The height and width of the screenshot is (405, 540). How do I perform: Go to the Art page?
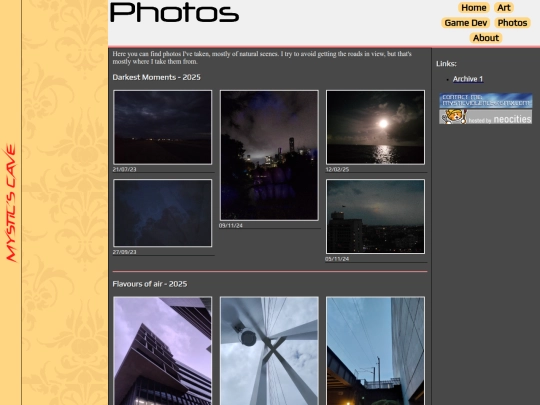click(x=504, y=8)
